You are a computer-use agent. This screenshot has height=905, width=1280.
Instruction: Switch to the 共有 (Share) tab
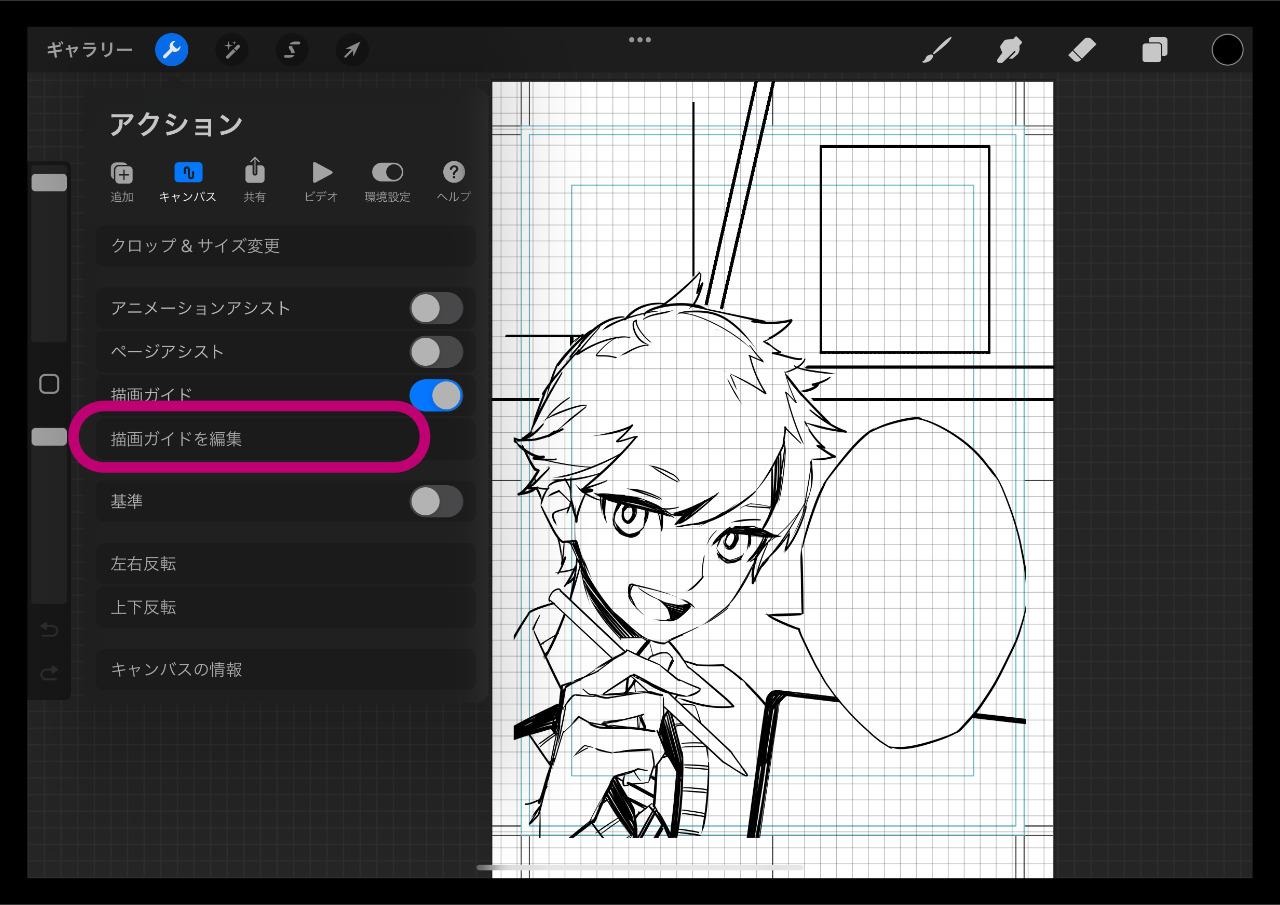255,181
